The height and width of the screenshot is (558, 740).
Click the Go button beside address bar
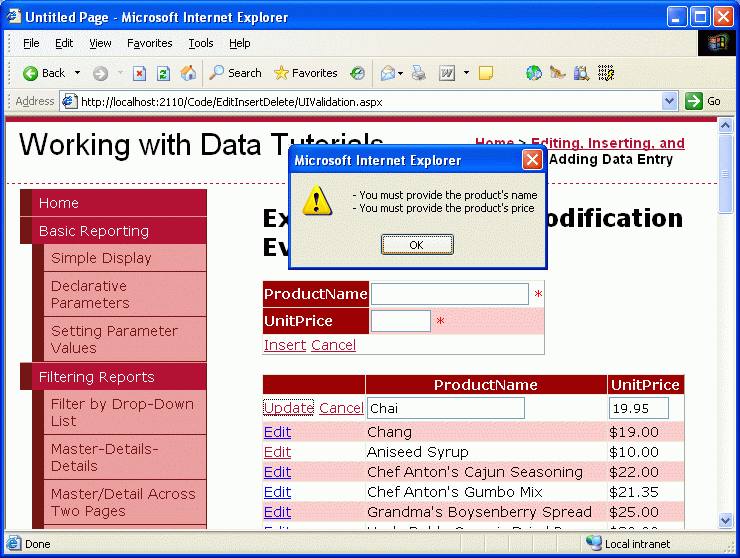[x=704, y=101]
